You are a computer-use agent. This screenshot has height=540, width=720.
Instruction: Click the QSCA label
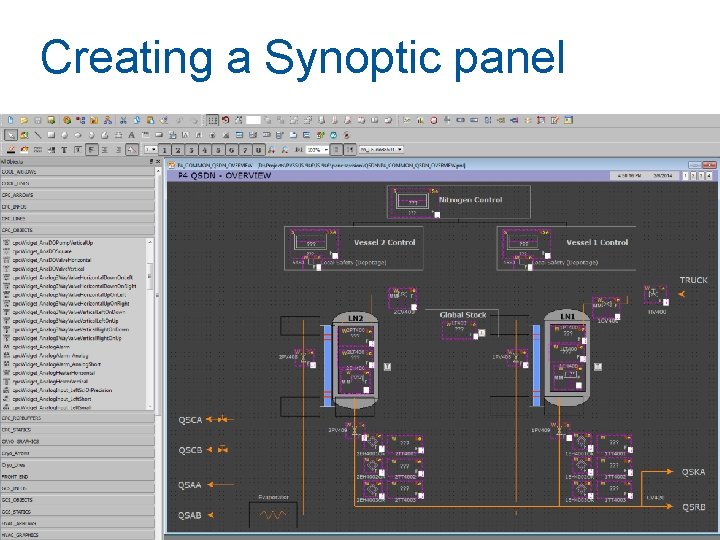pyautogui.click(x=190, y=420)
